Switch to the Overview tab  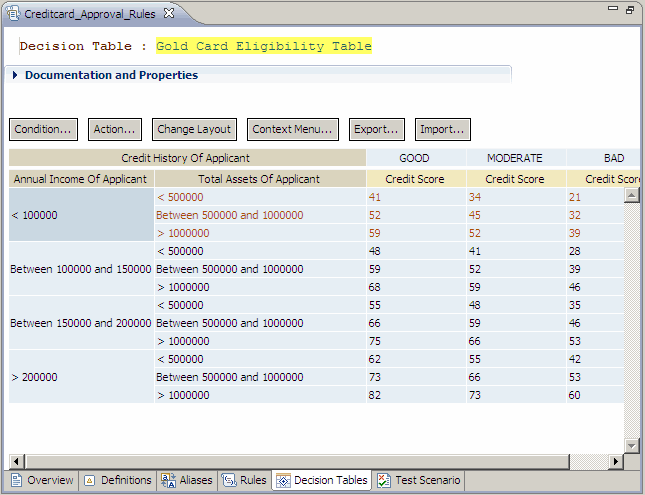pyautogui.click(x=41, y=480)
